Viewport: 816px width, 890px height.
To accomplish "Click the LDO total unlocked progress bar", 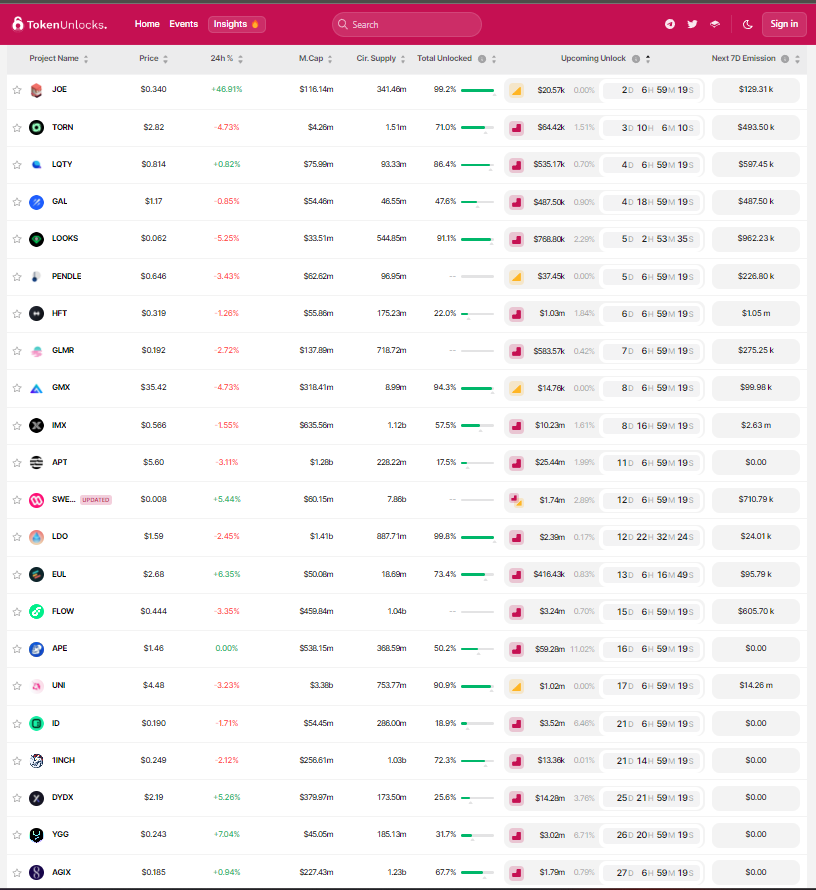I will tap(477, 537).
